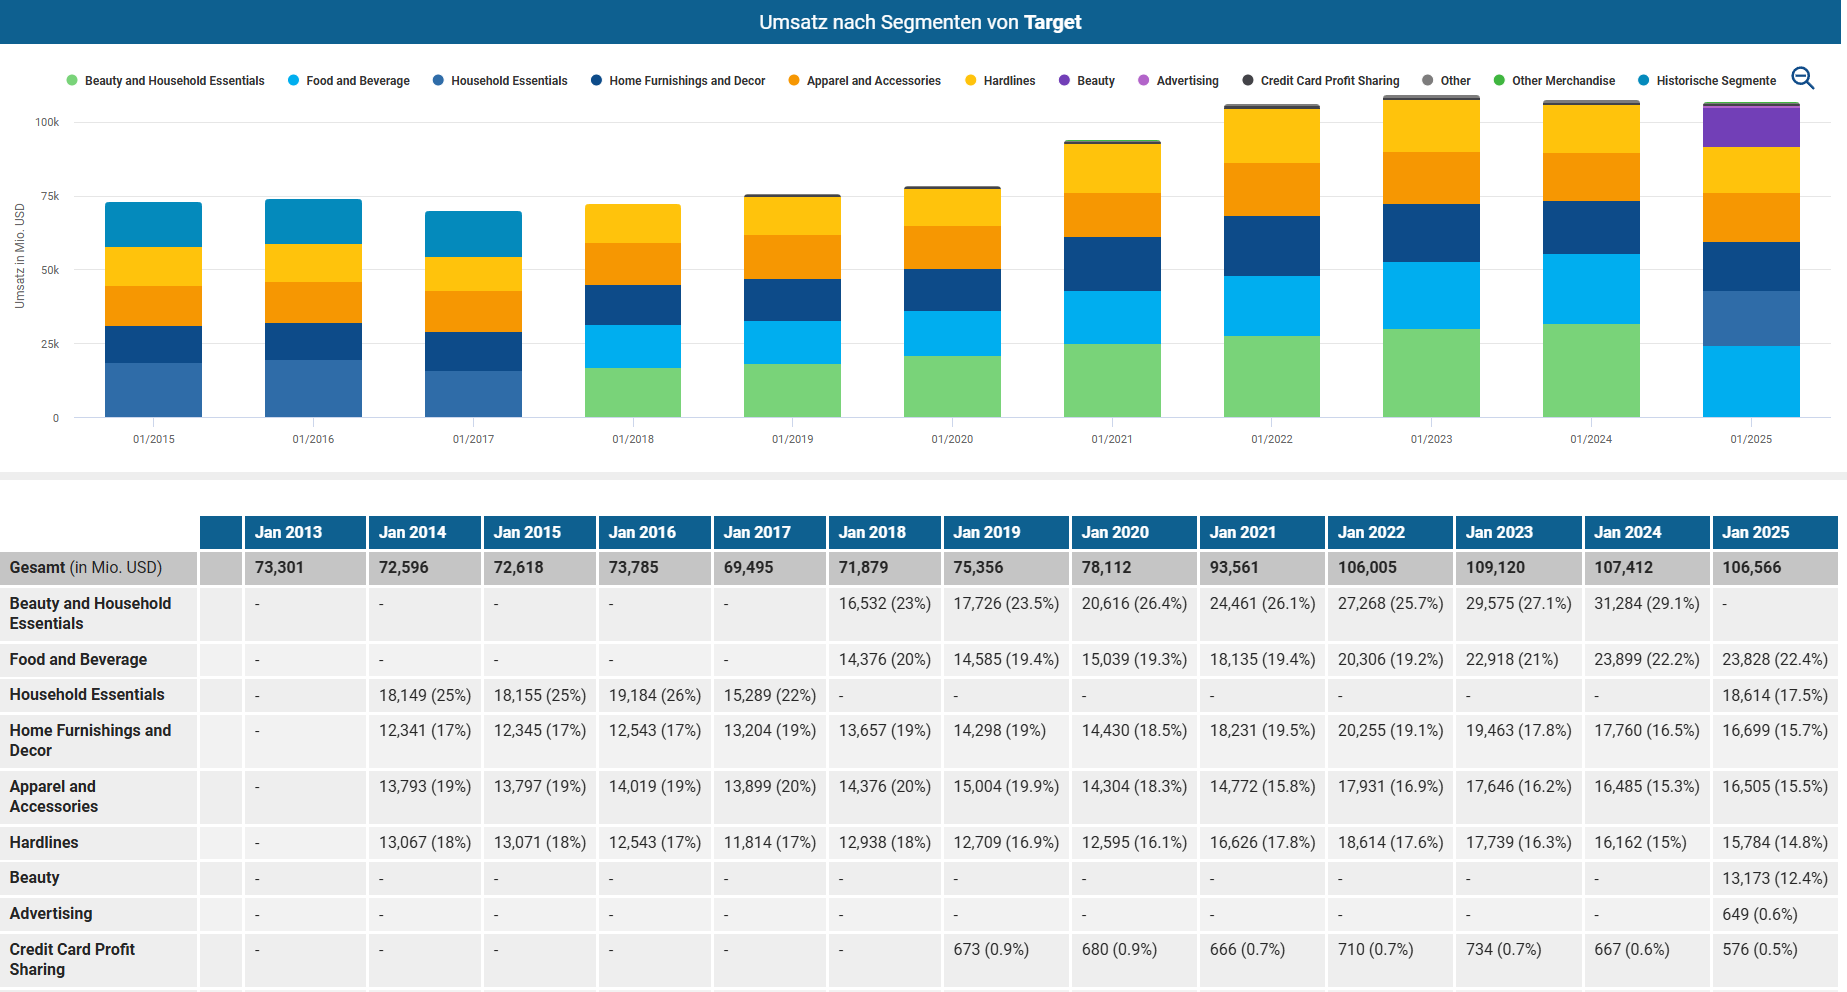Click the purple Beauty segment in 01/2025 bar
The height and width of the screenshot is (992, 1847).
coord(1751,127)
